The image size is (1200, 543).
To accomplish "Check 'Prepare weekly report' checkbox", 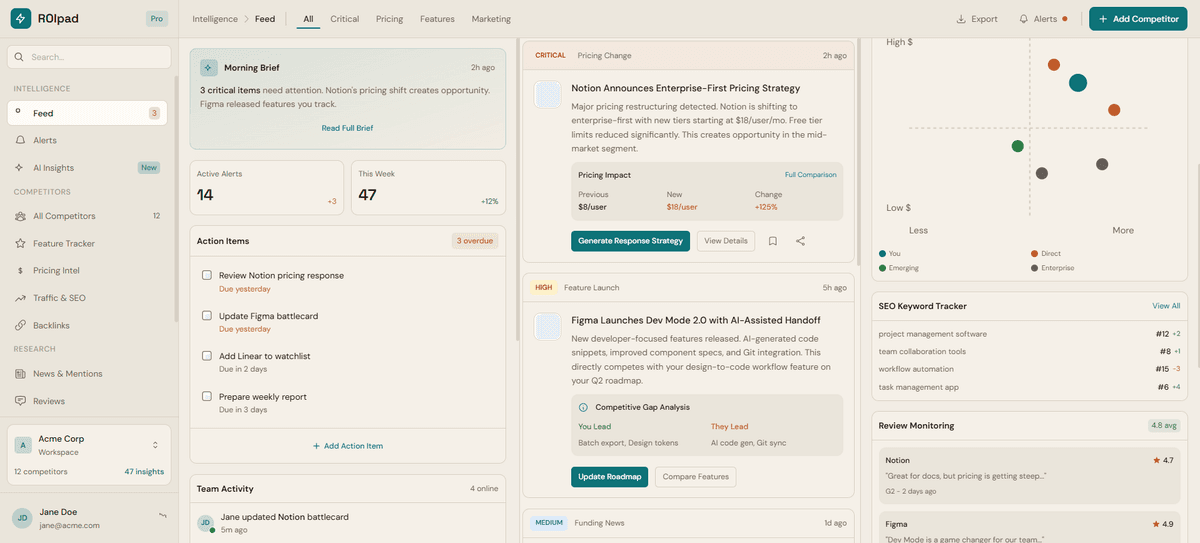I will 207,396.
